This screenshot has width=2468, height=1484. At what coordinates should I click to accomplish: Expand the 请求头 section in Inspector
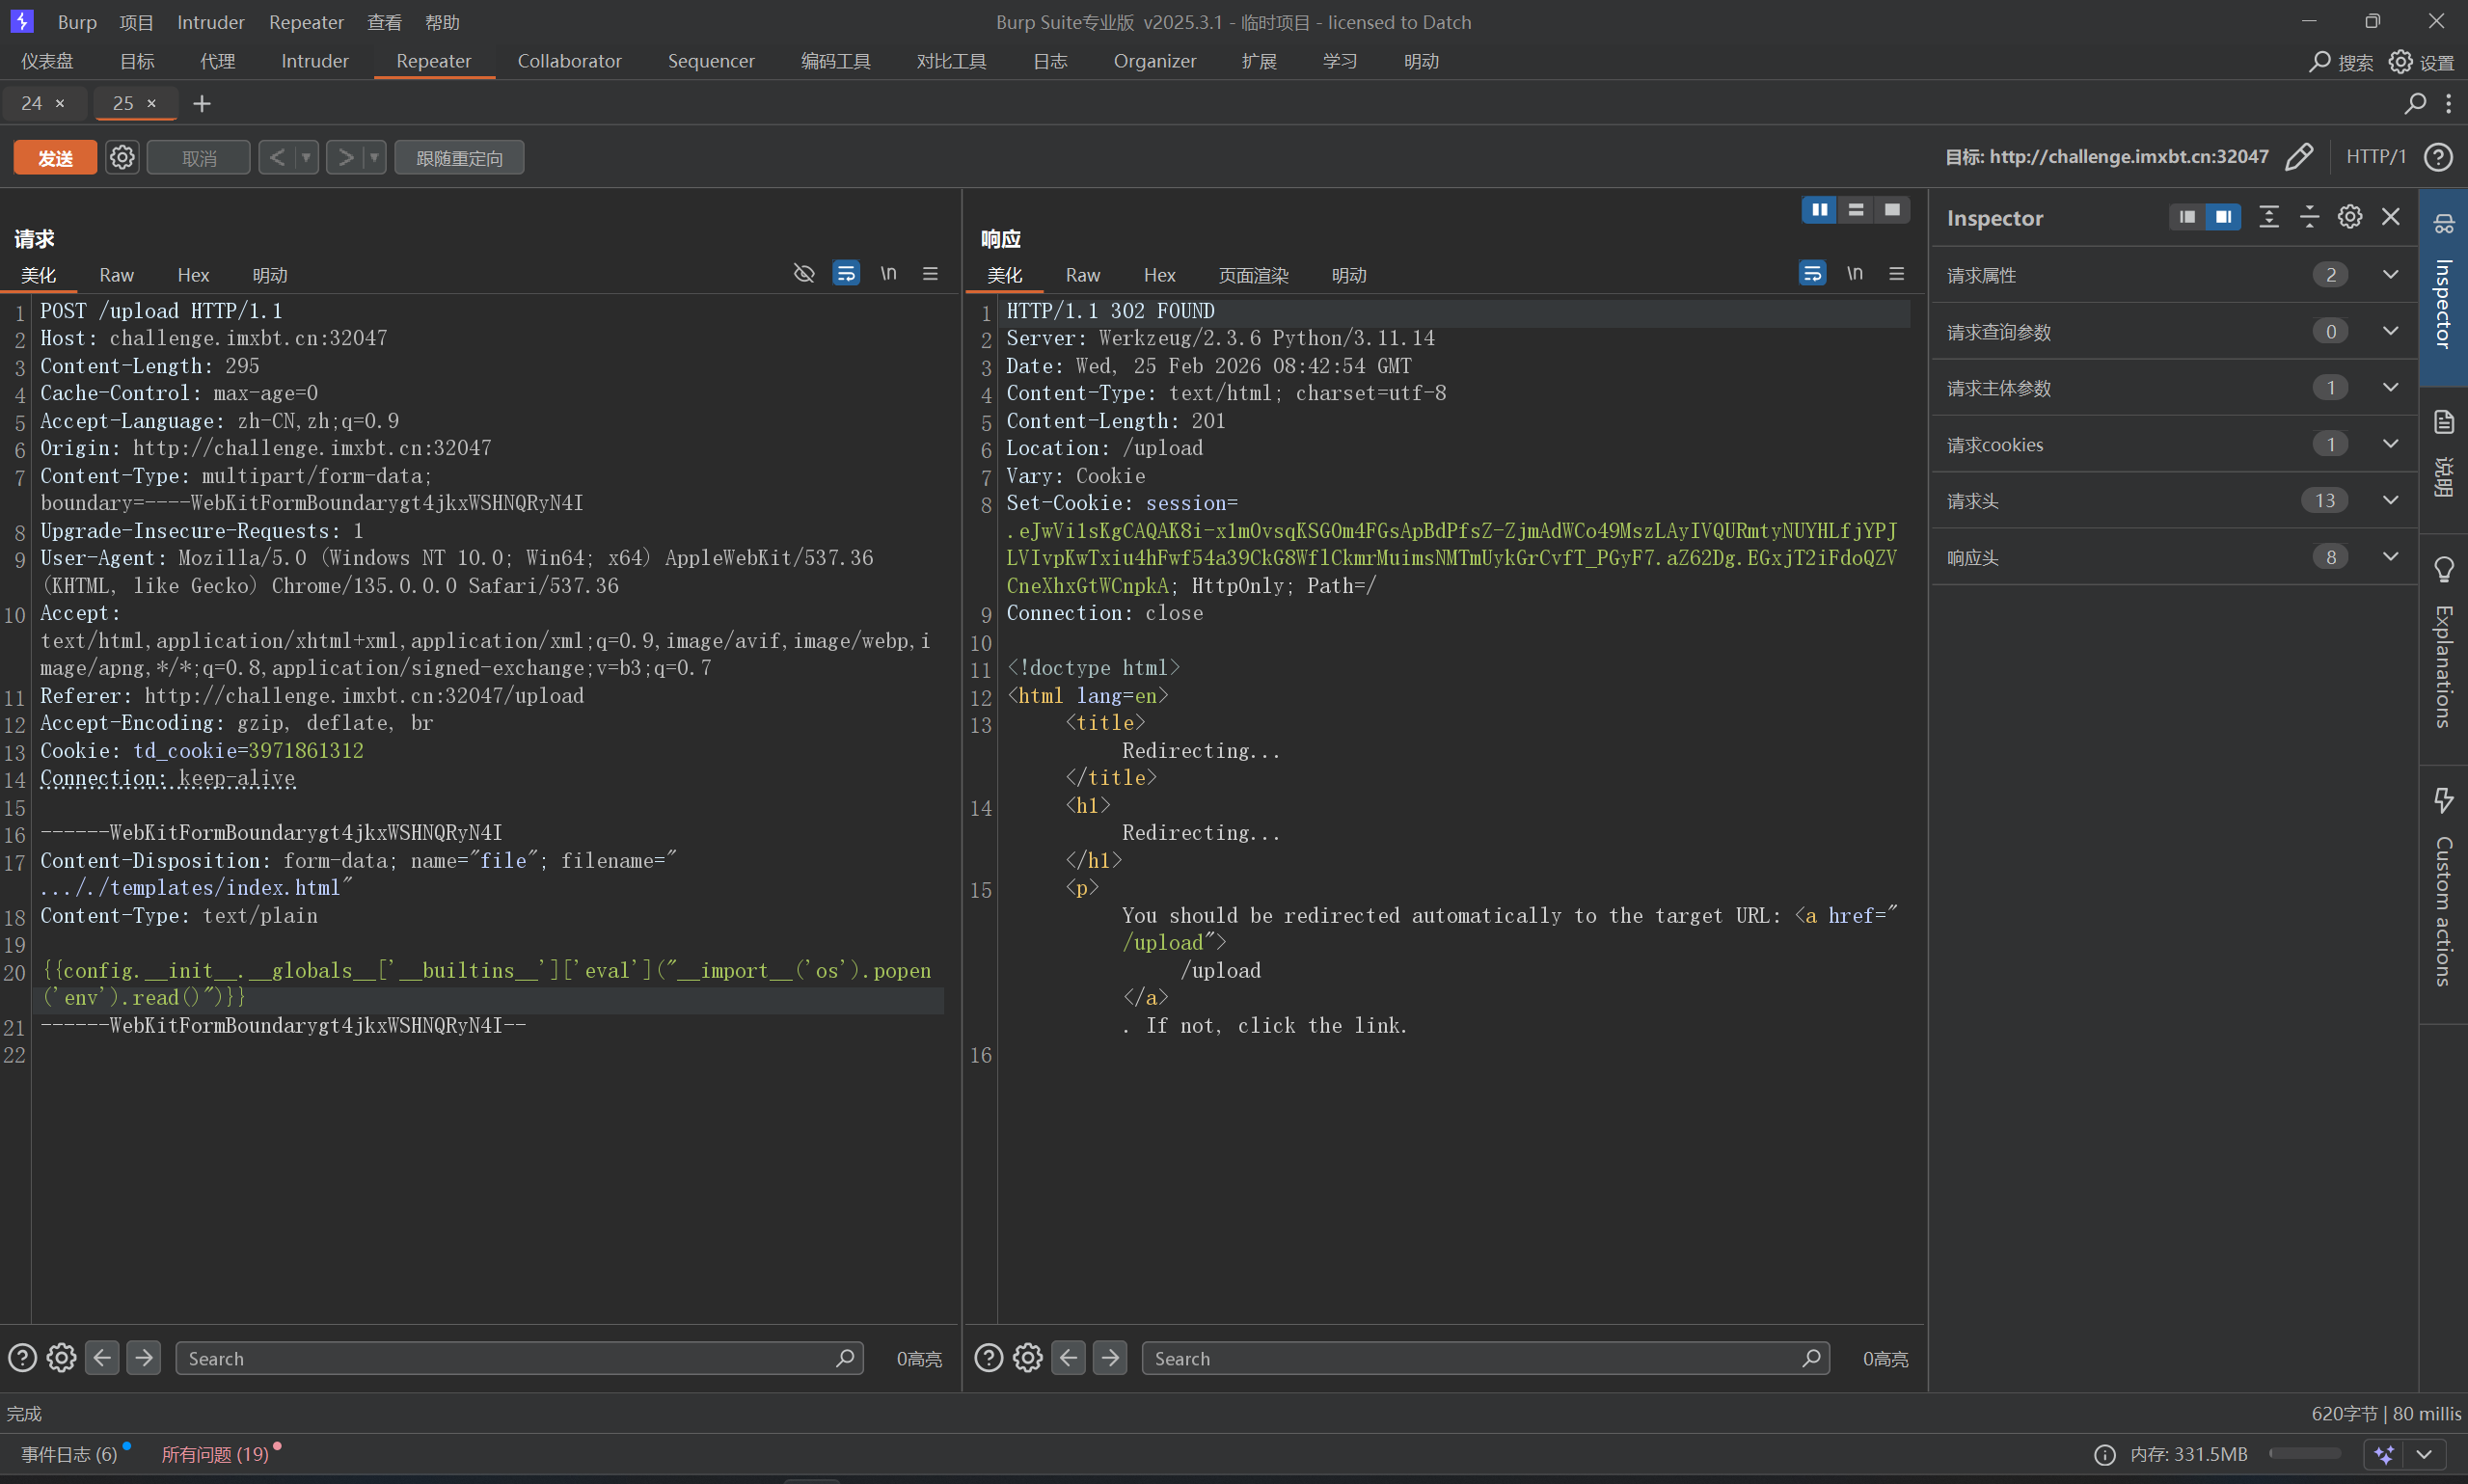pos(2390,500)
